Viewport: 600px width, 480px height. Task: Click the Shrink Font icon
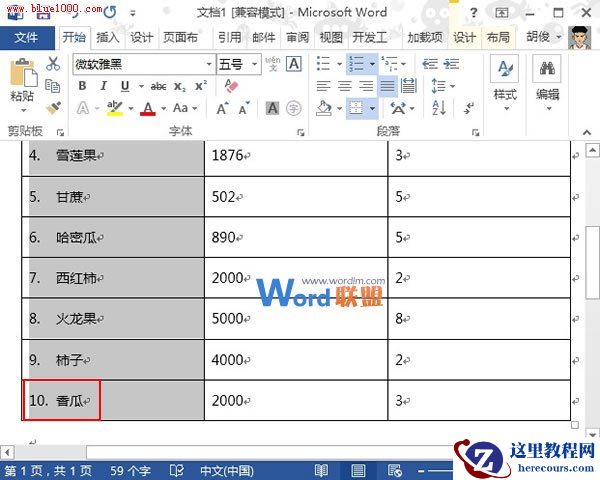(244, 108)
